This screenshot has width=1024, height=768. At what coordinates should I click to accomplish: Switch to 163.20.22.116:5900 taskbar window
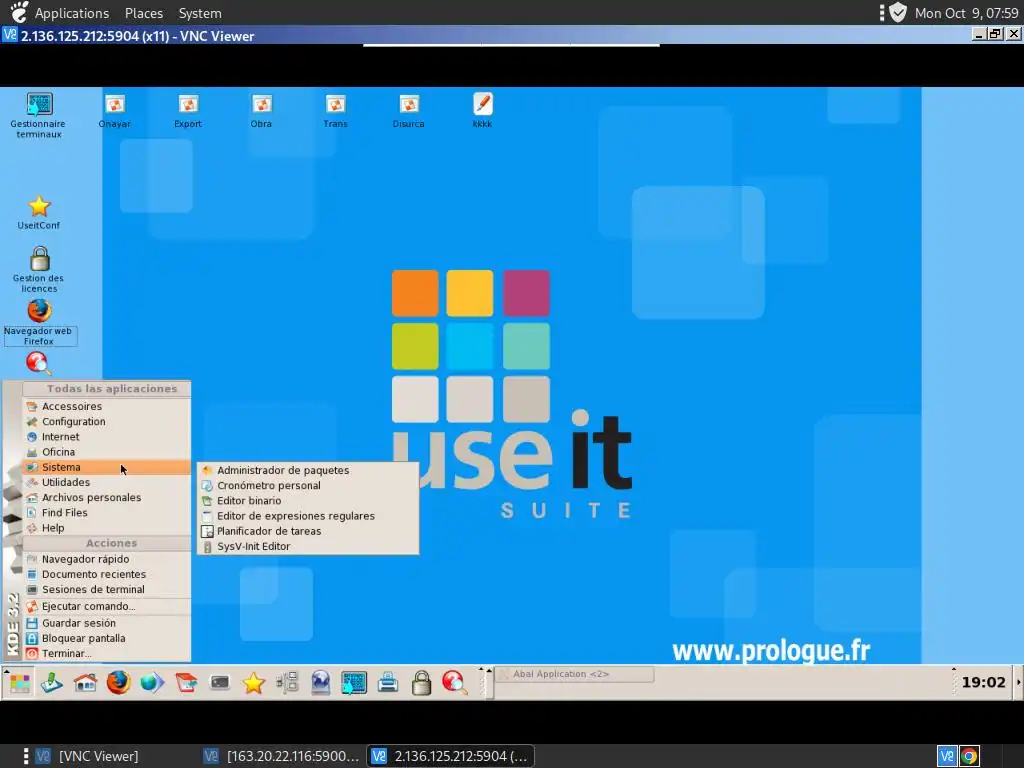click(x=280, y=756)
